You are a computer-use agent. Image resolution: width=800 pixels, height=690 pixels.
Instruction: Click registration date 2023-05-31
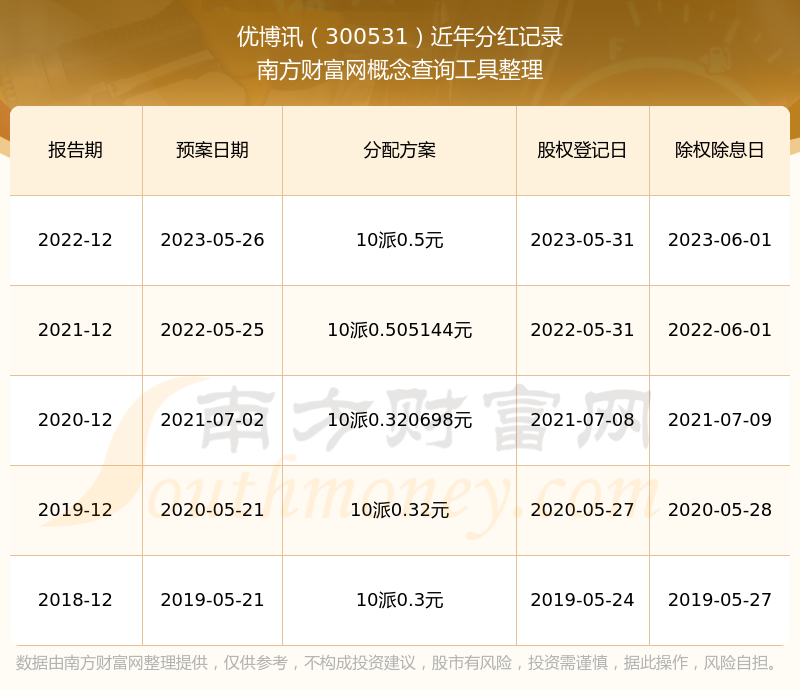[582, 240]
